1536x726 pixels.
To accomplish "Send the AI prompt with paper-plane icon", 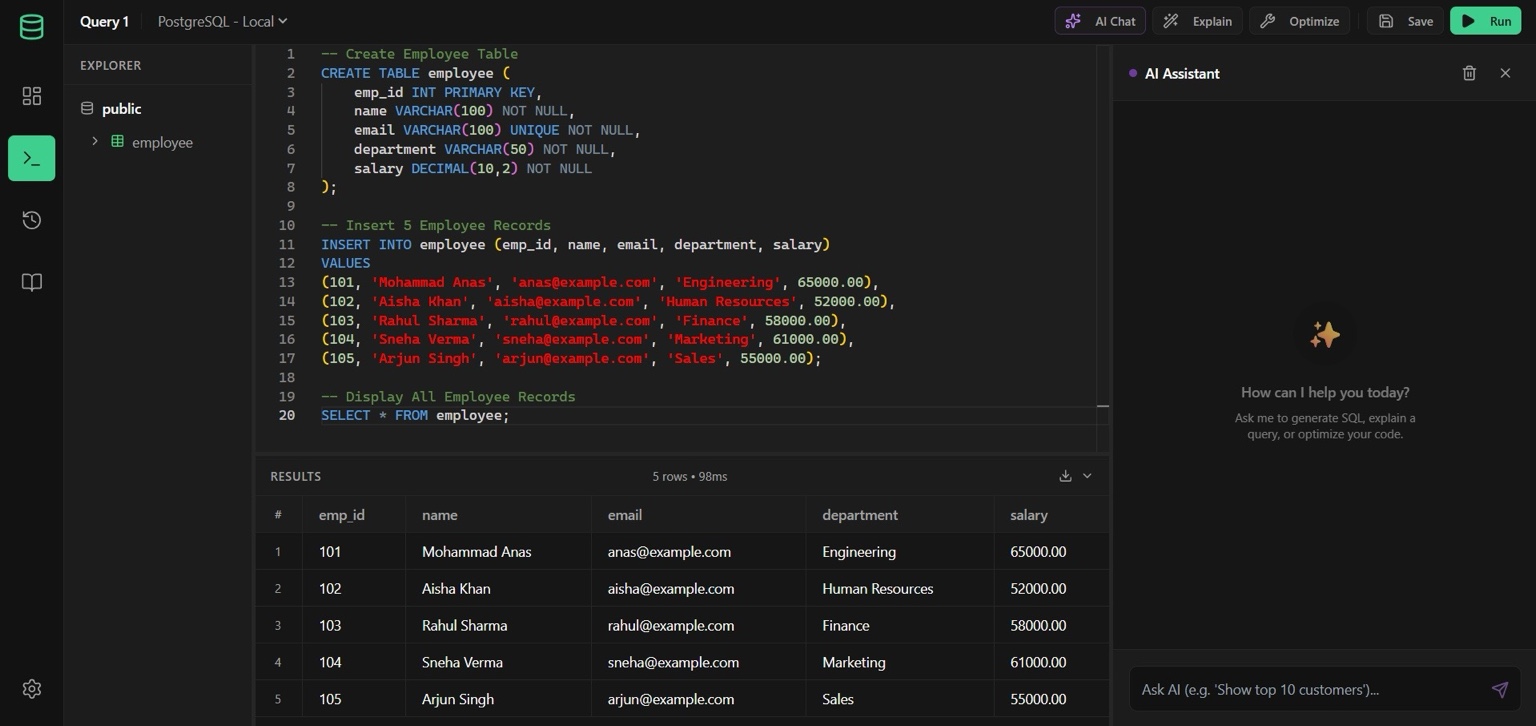I will click(1499, 689).
